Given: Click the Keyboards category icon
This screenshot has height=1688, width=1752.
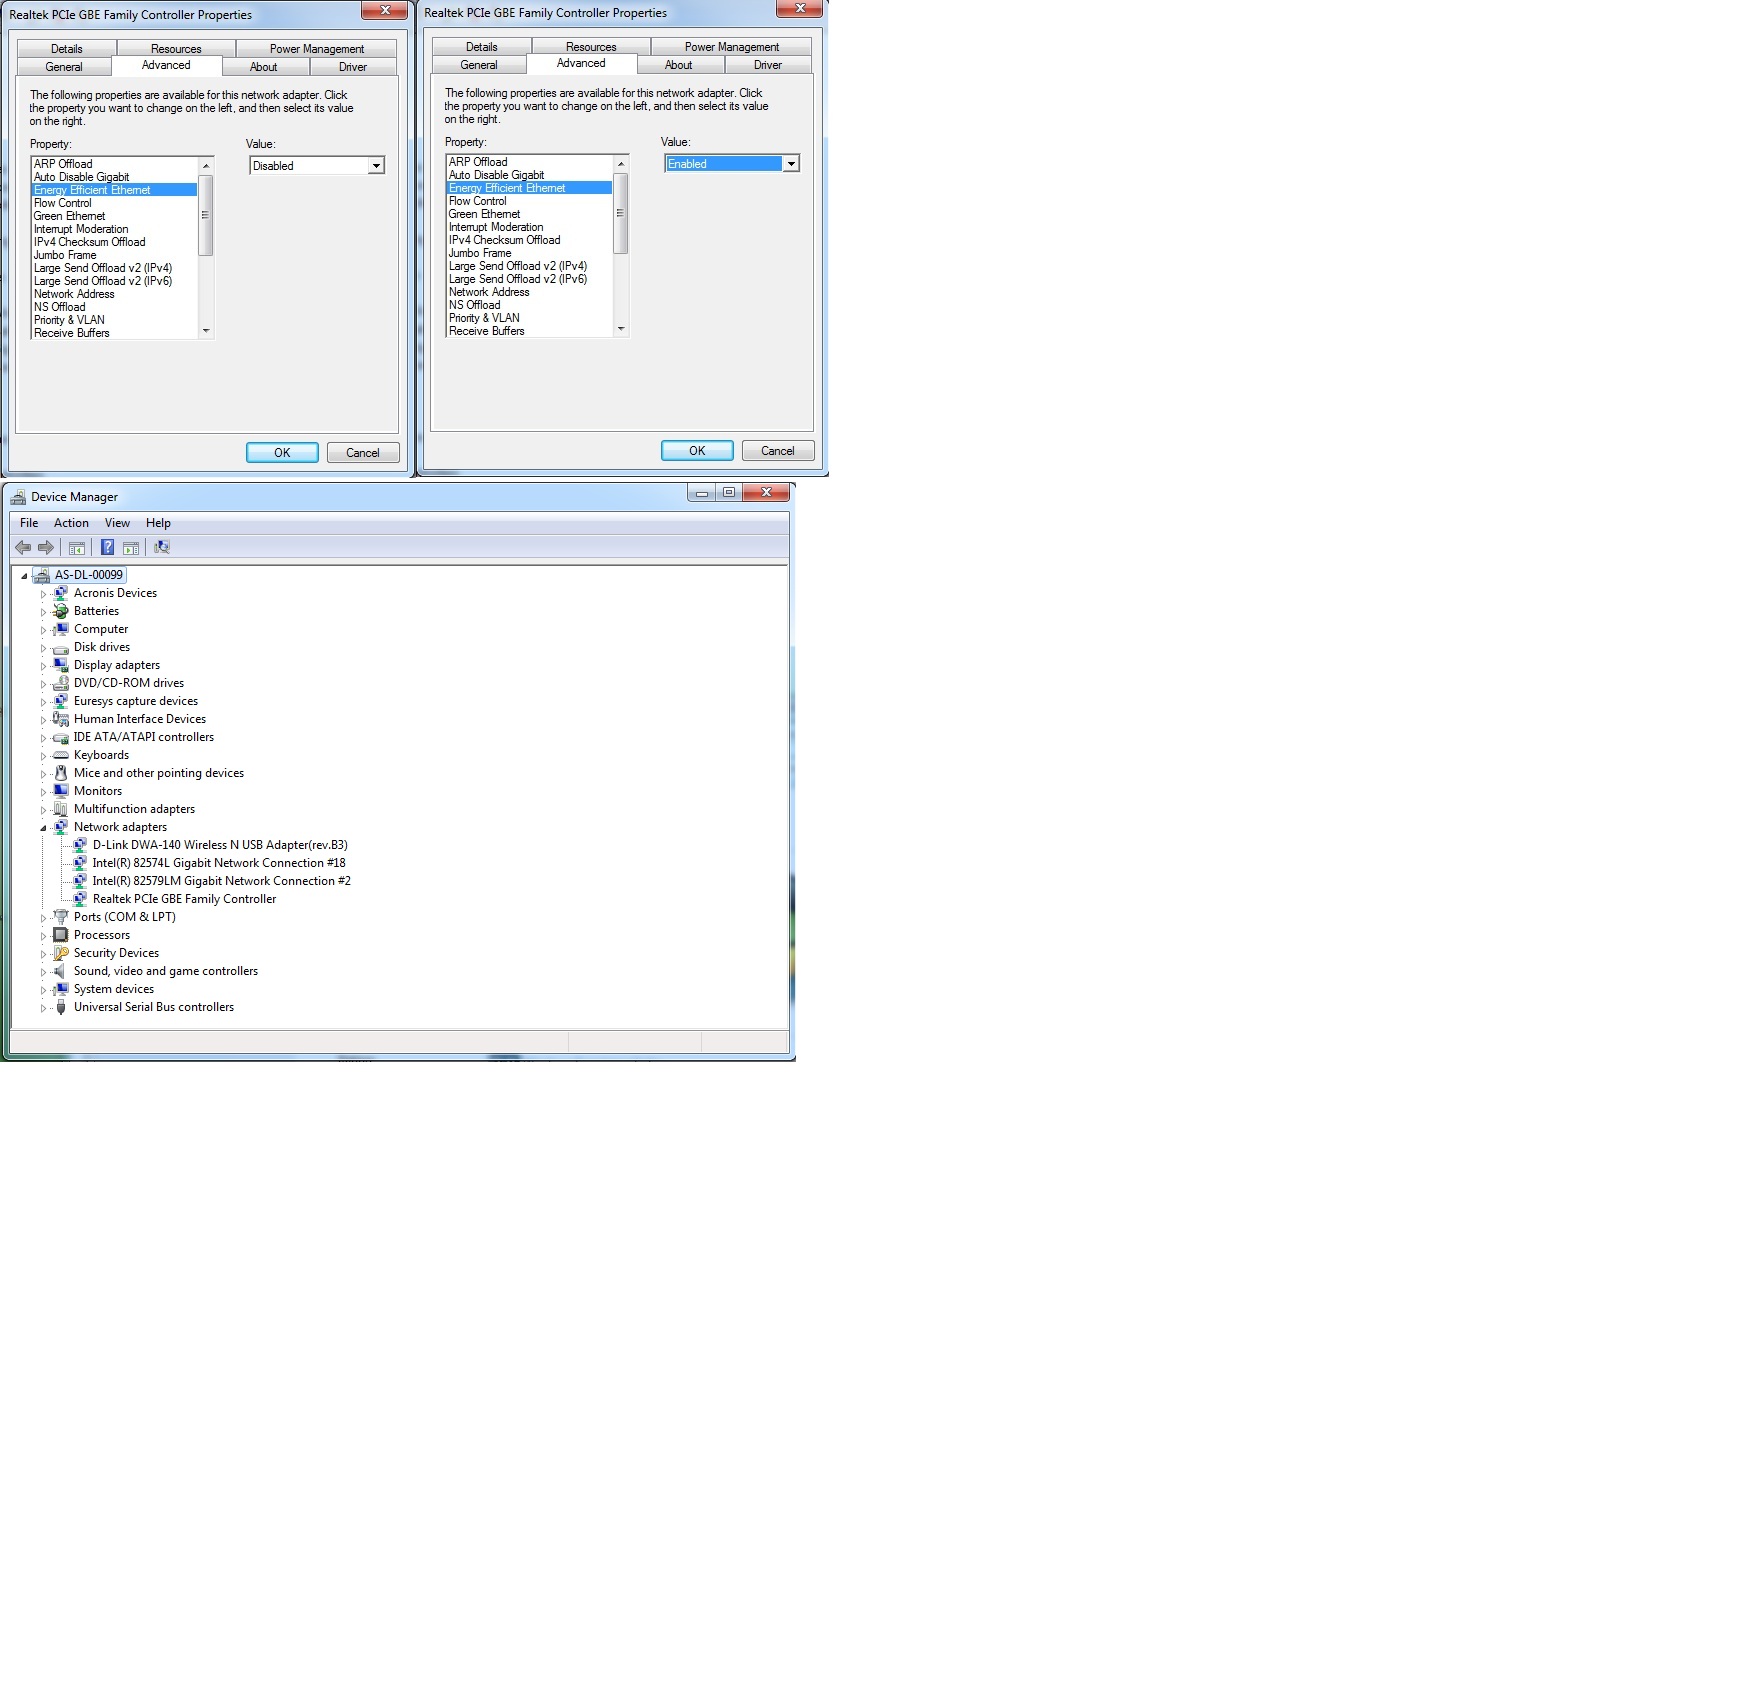Looking at the screenshot, I should (x=61, y=755).
